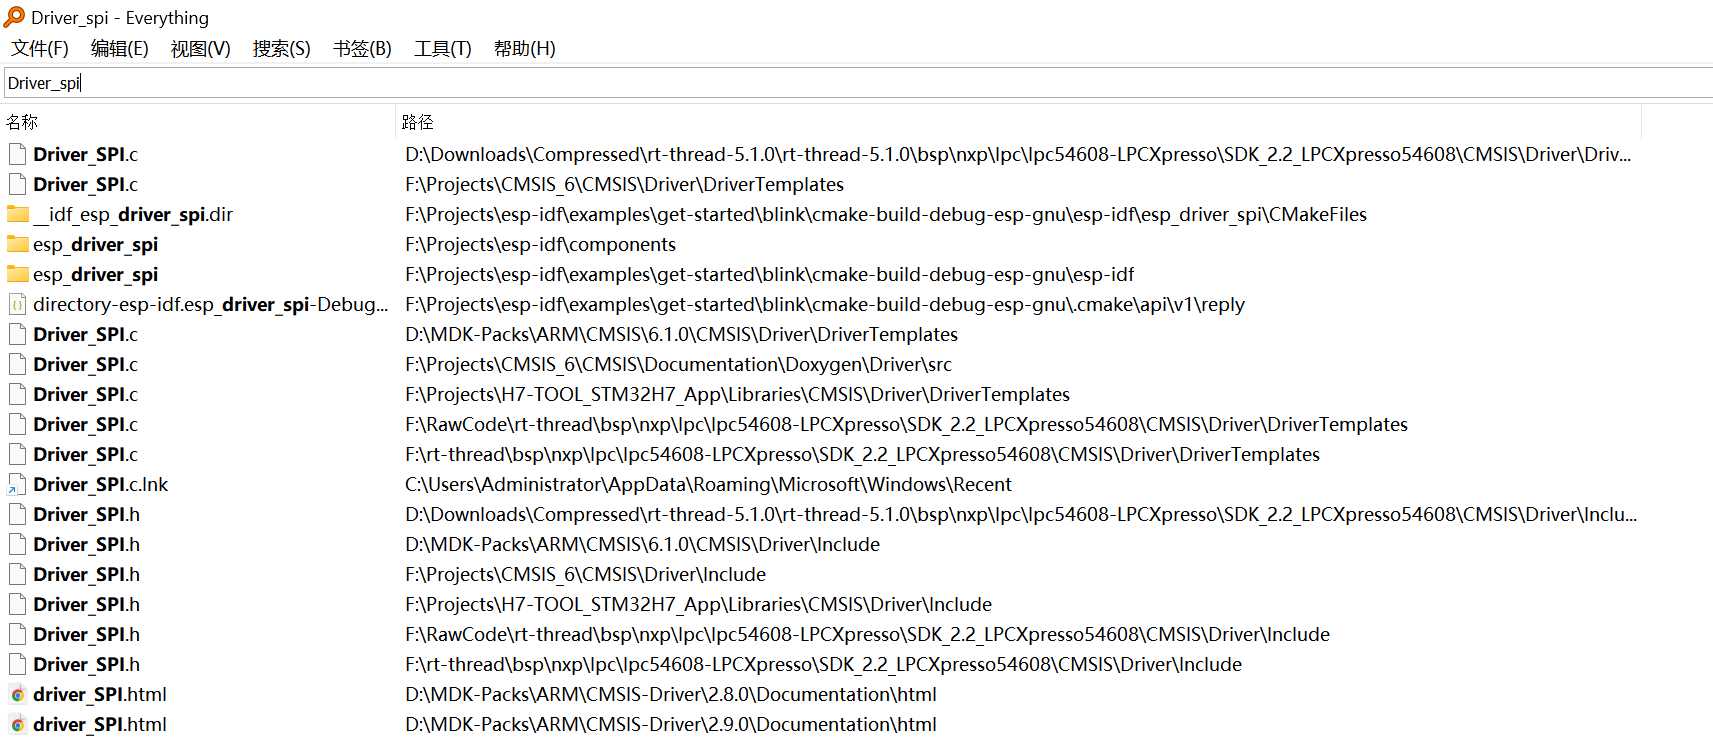Select the directory-esp-idf.esp_driver_spi-Debug... file name
The height and width of the screenshot is (739, 1713).
pos(210,304)
